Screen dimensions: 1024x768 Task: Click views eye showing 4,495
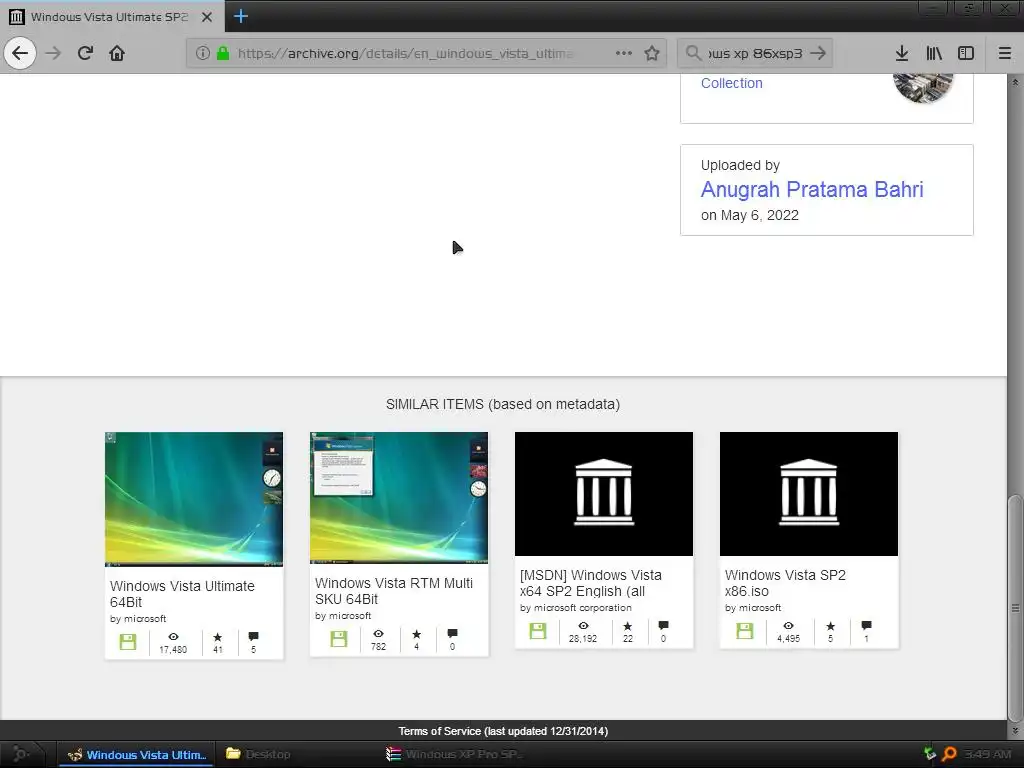point(788,626)
